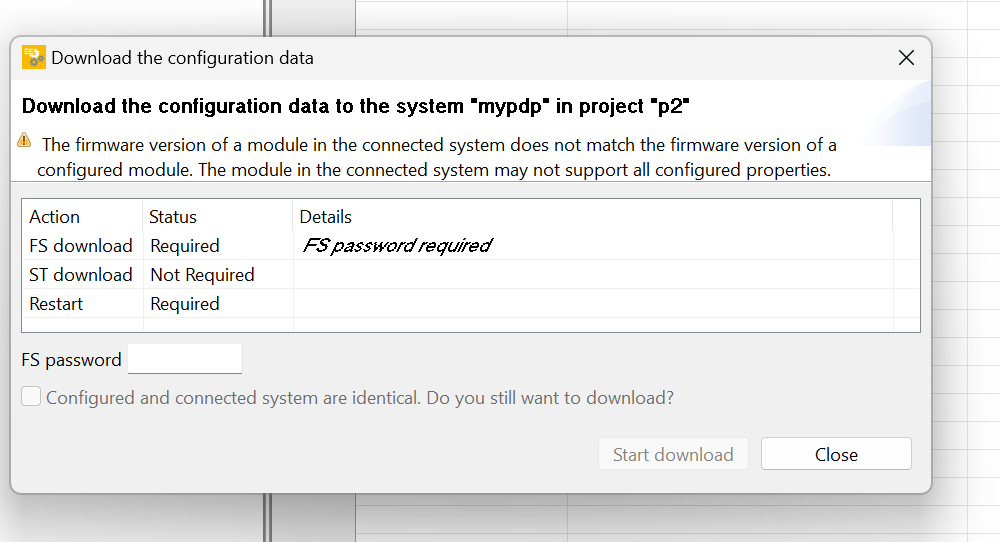Tick the identical systems download checkbox
Image resolution: width=1000 pixels, height=542 pixels.
pos(31,397)
